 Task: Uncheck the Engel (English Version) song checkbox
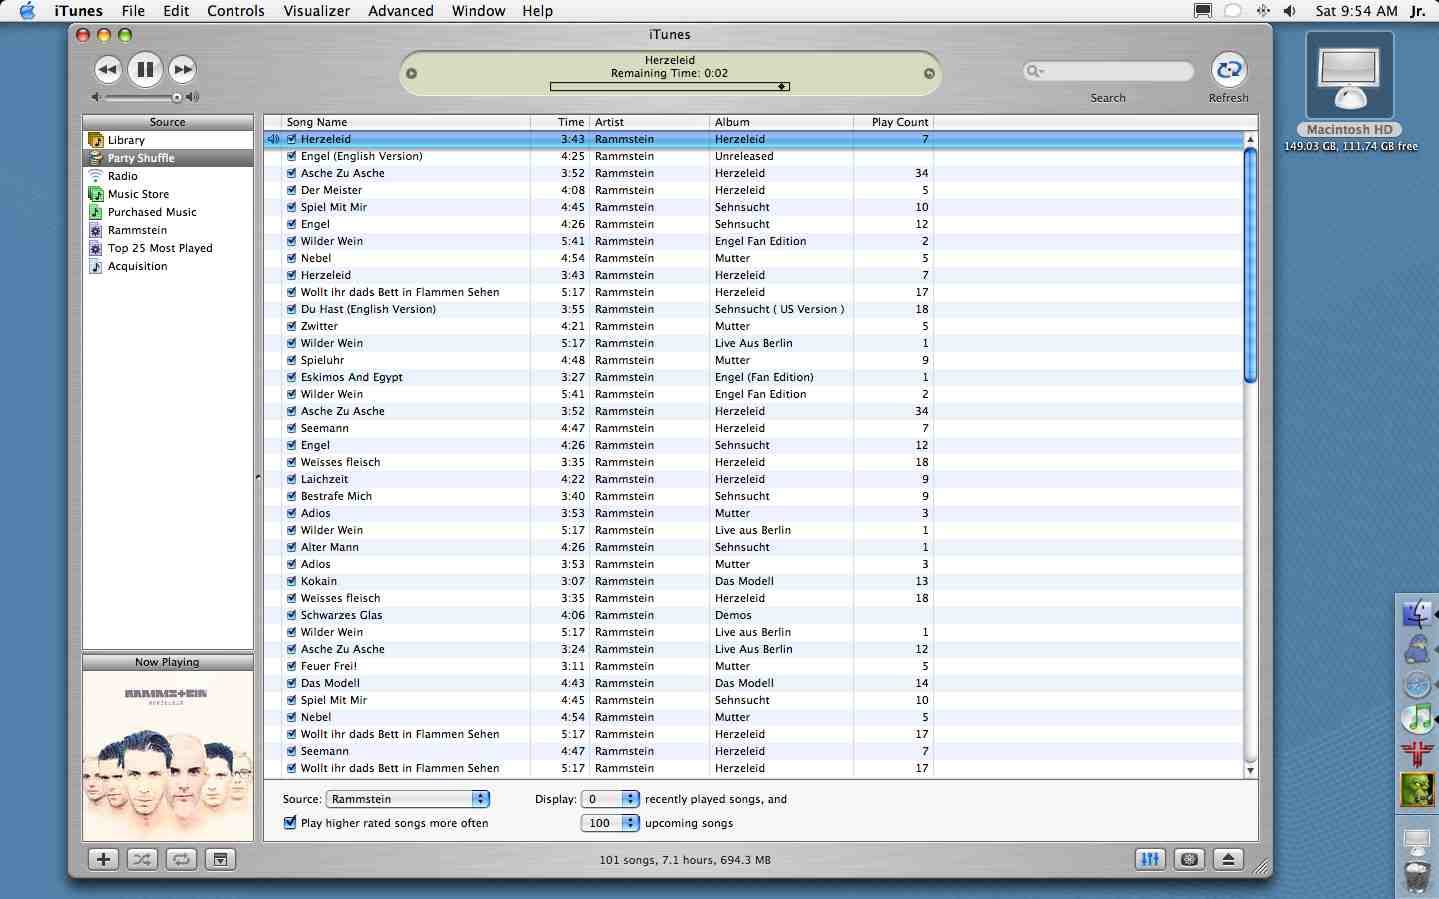[x=291, y=156]
